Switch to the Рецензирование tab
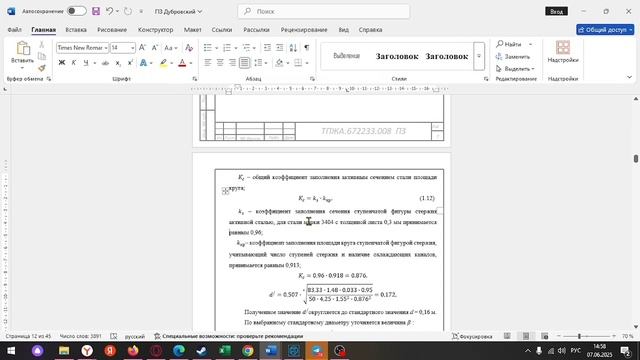Screen dimensions: 640x360 click(x=304, y=30)
